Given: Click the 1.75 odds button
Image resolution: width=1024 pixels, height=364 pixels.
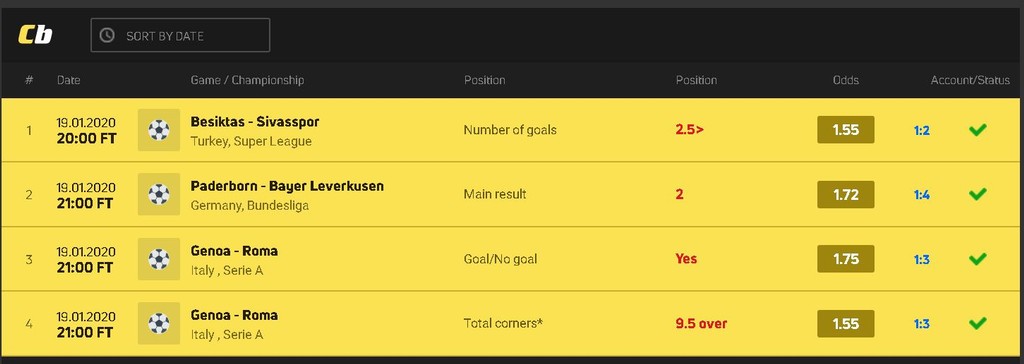Looking at the screenshot, I should [x=846, y=259].
